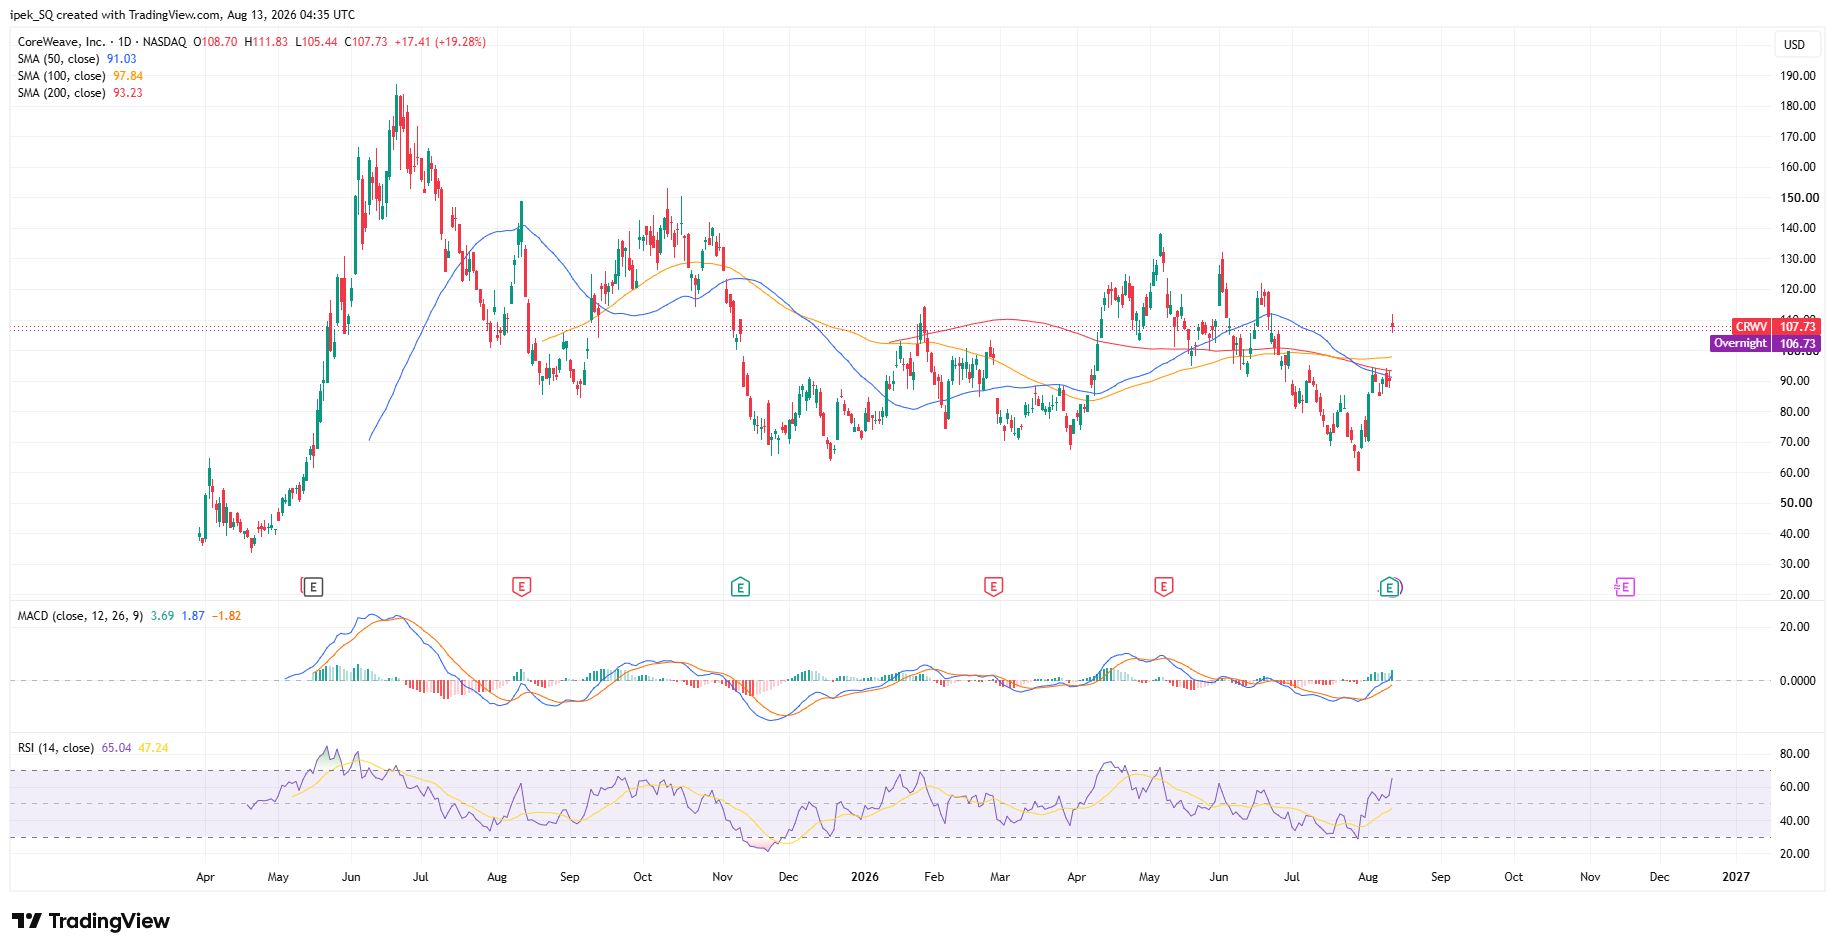Click the 70.00 price axis label
1835x951 pixels.
(1795, 442)
